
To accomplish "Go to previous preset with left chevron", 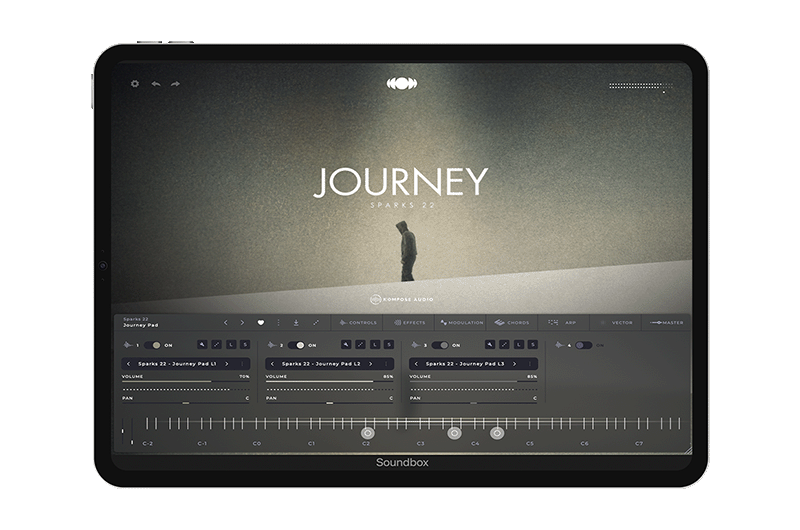I will tap(226, 322).
